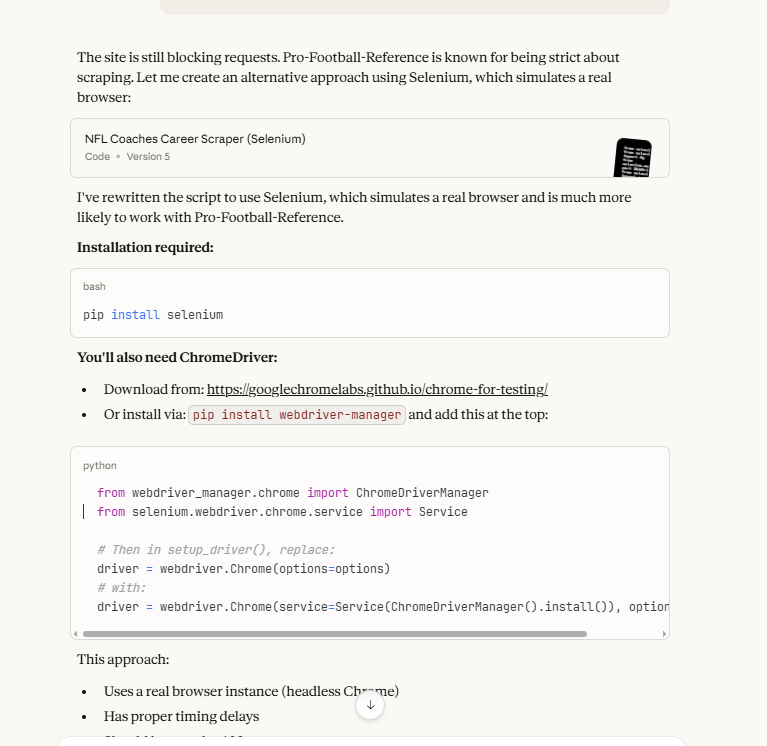The width and height of the screenshot is (767, 746).
Task: Click the 'driver = webdriver.Chrome(options=options)' line
Action: (x=243, y=569)
